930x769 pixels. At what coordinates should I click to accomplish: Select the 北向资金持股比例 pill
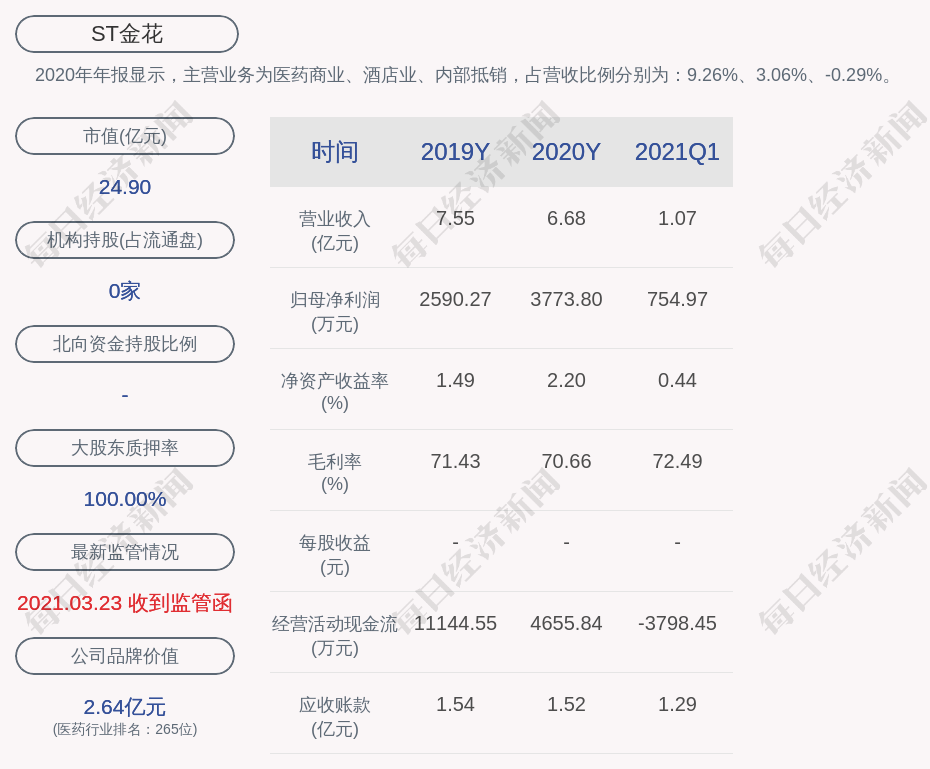(x=125, y=344)
